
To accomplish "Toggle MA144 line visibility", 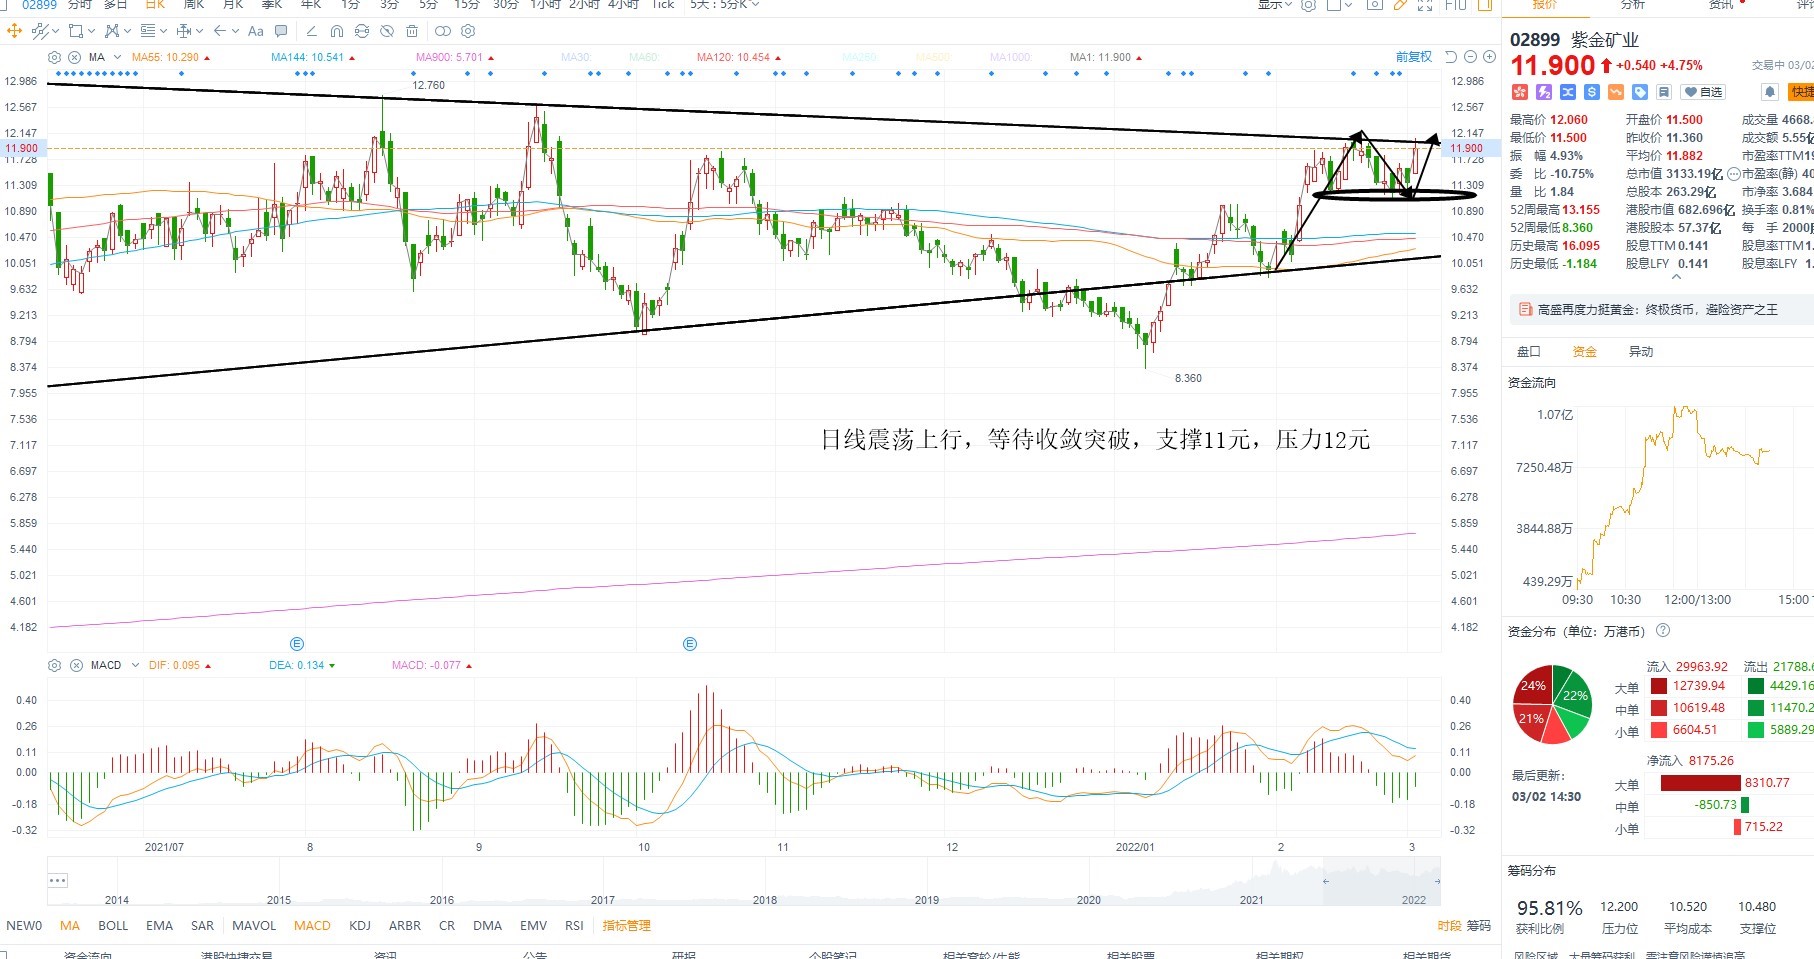I will click(x=313, y=57).
